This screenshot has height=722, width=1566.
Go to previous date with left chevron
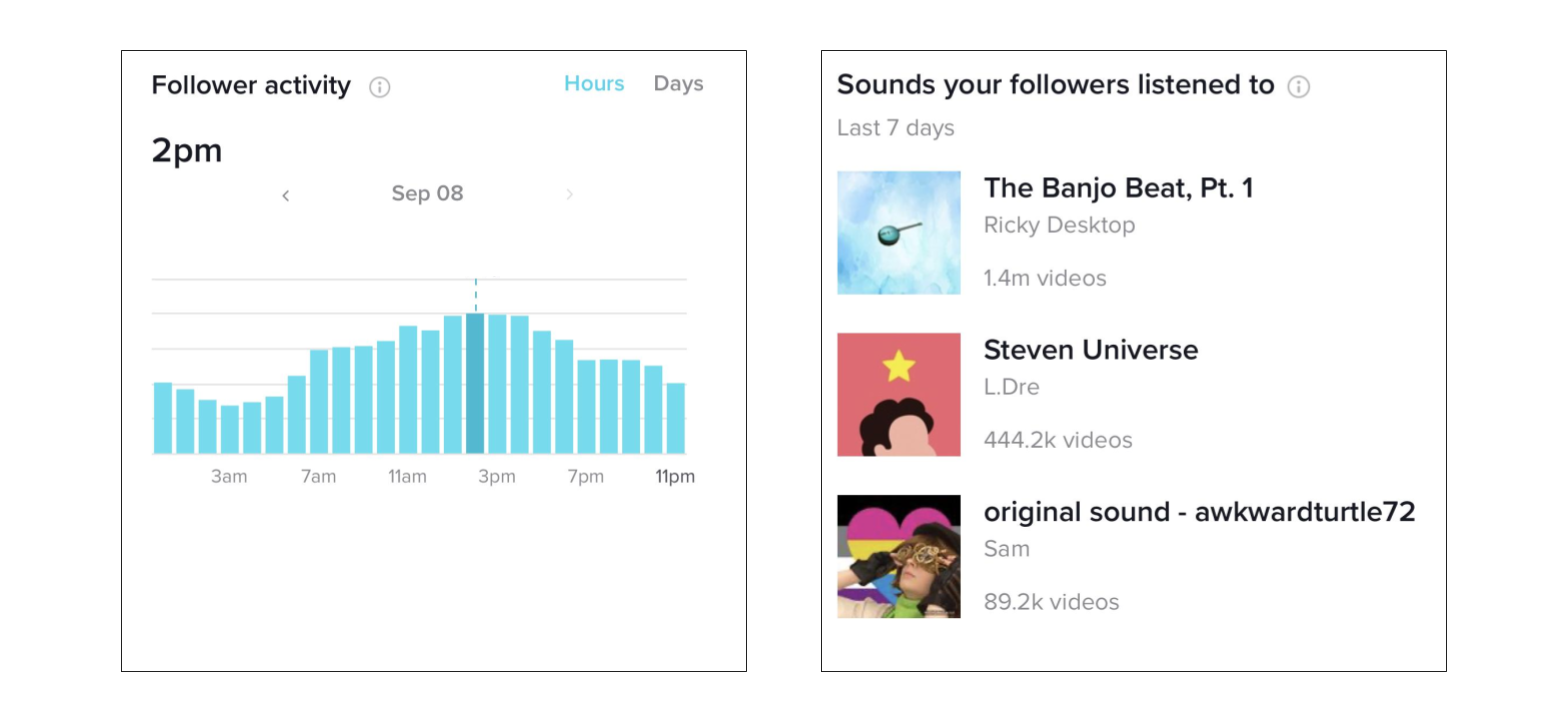(285, 195)
